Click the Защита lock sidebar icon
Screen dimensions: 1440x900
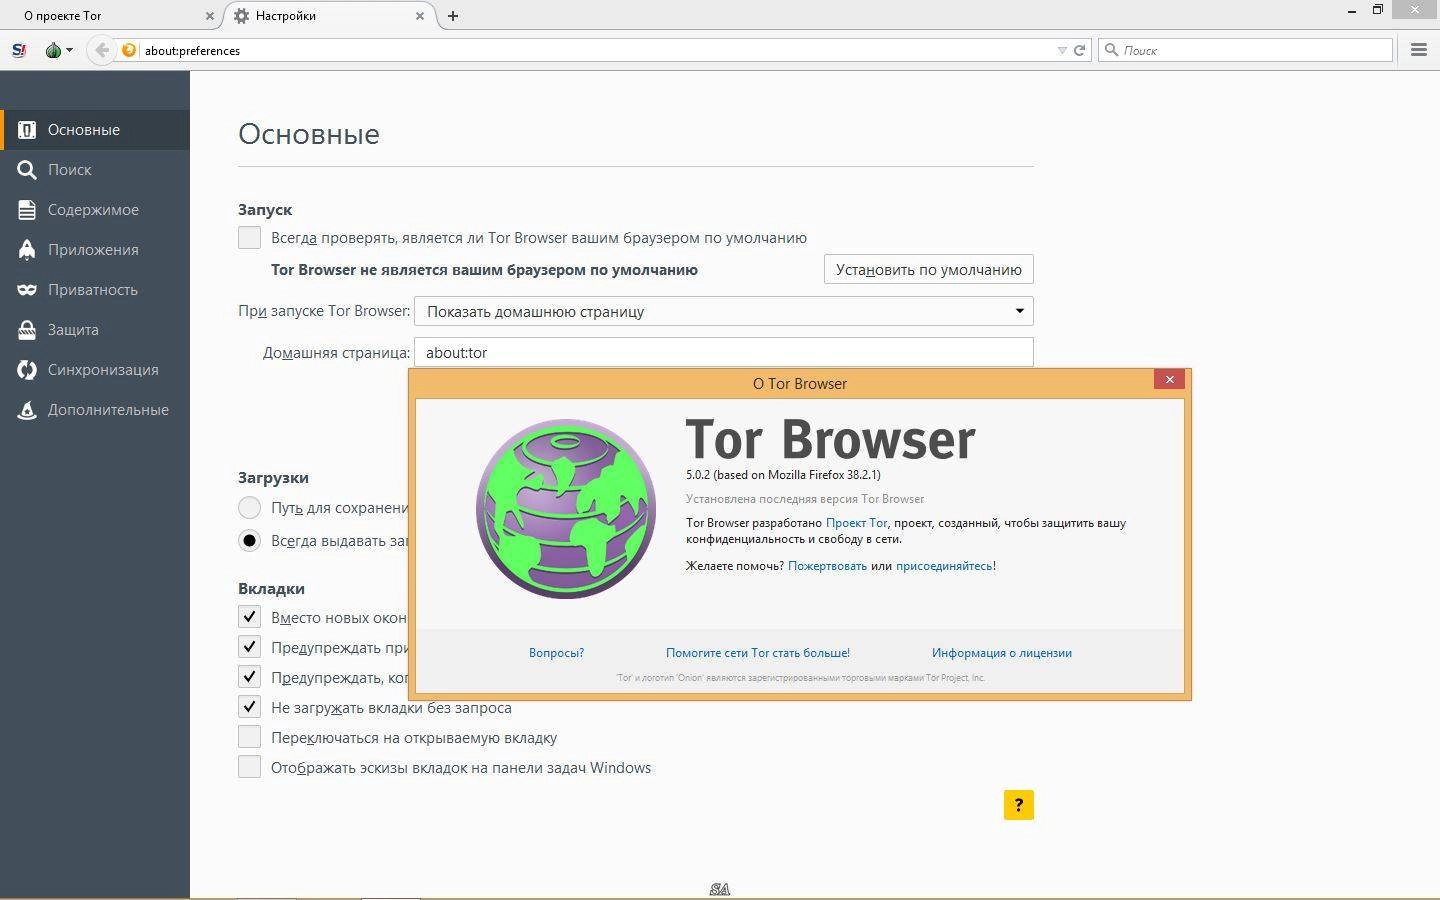point(27,330)
